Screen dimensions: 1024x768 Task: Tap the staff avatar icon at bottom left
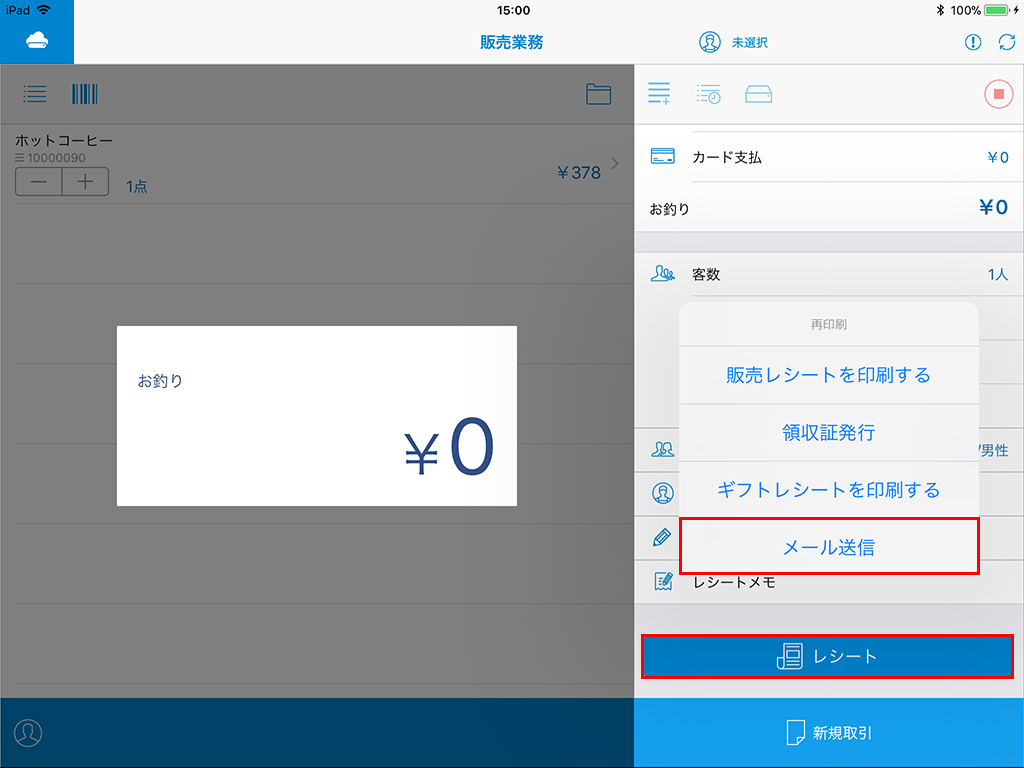tap(28, 733)
